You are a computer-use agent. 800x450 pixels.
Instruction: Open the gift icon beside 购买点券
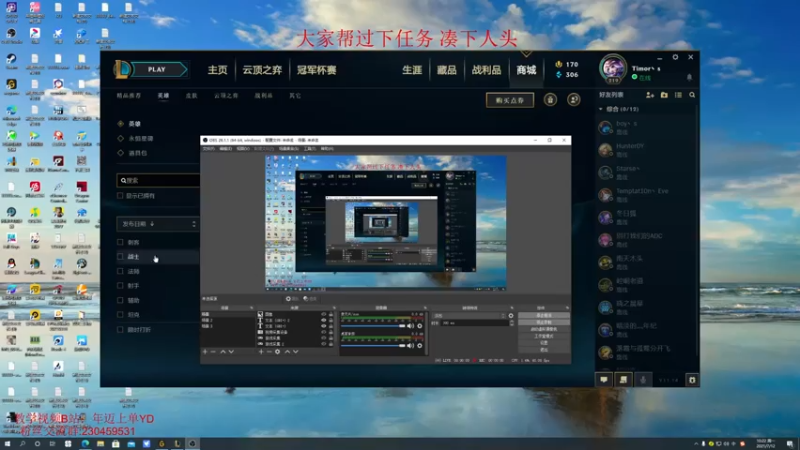click(550, 100)
